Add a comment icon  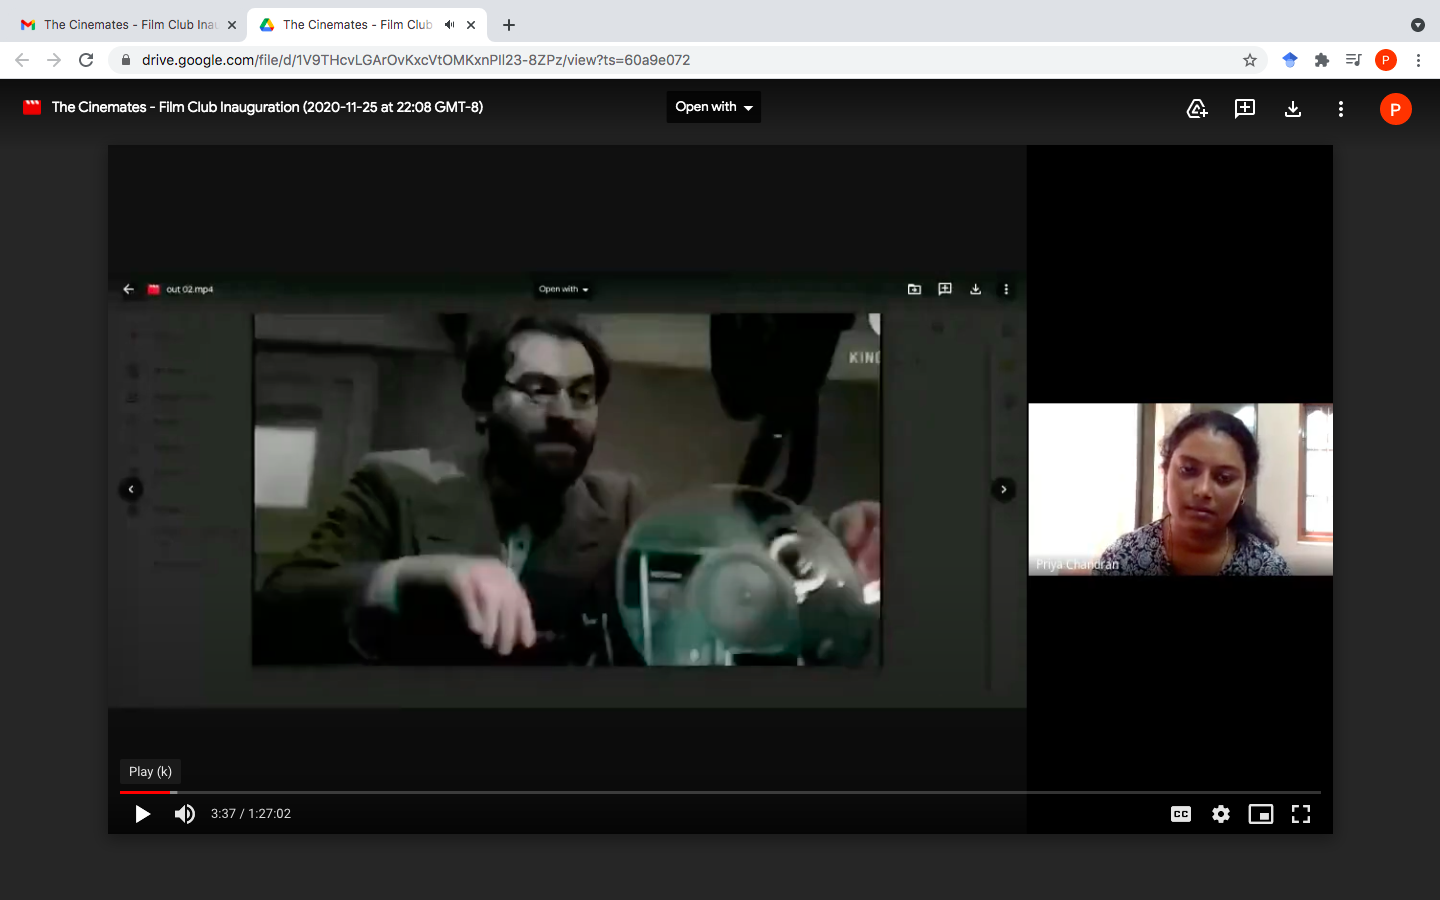point(1245,109)
